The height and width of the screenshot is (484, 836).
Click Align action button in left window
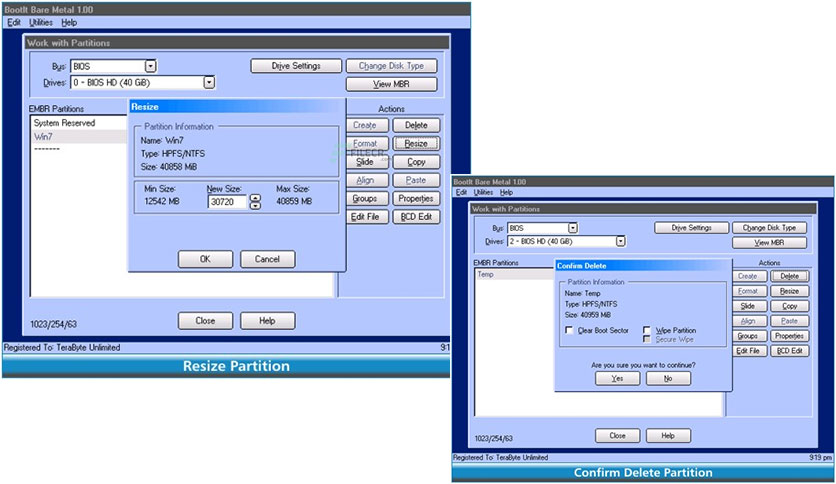pos(367,180)
